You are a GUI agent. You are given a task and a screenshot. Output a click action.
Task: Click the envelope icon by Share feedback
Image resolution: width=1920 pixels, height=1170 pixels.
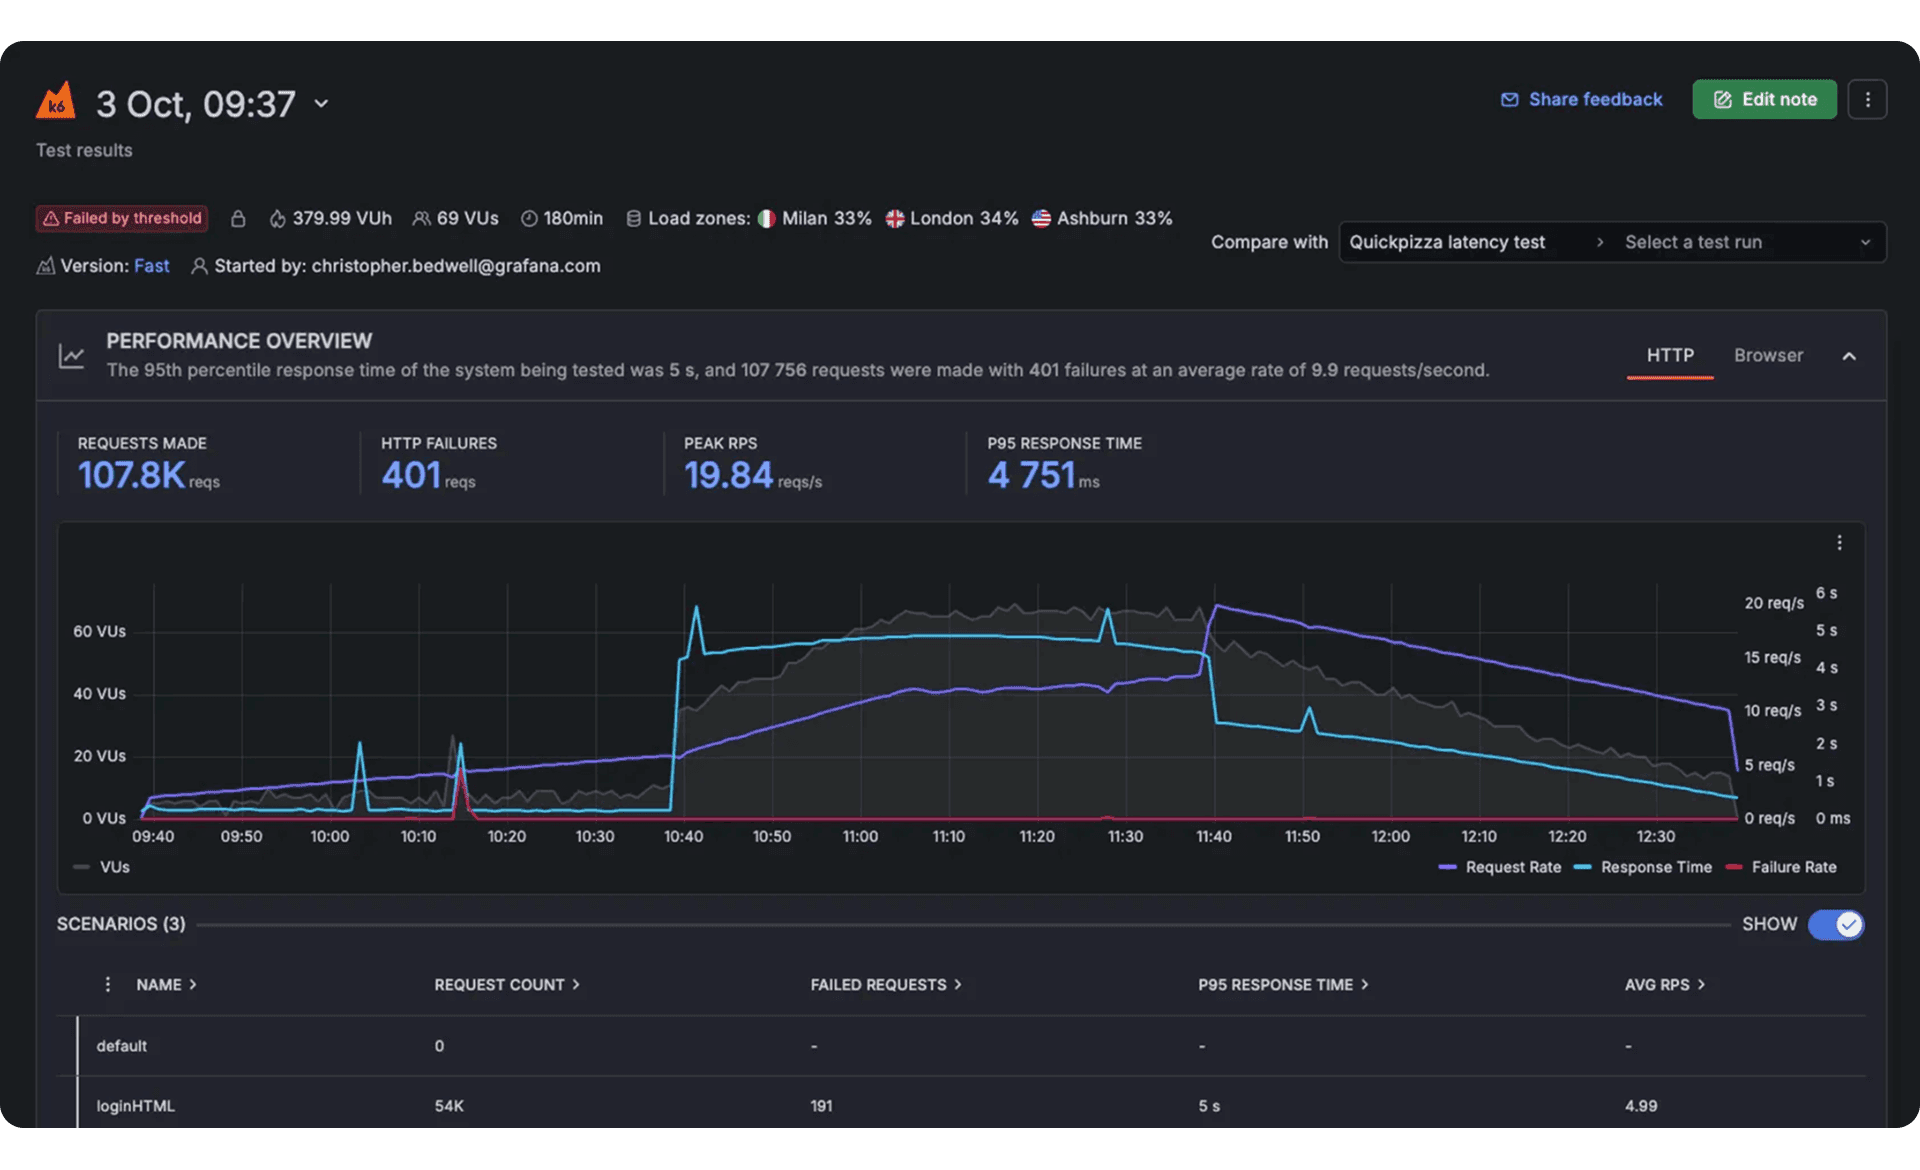pos(1509,100)
